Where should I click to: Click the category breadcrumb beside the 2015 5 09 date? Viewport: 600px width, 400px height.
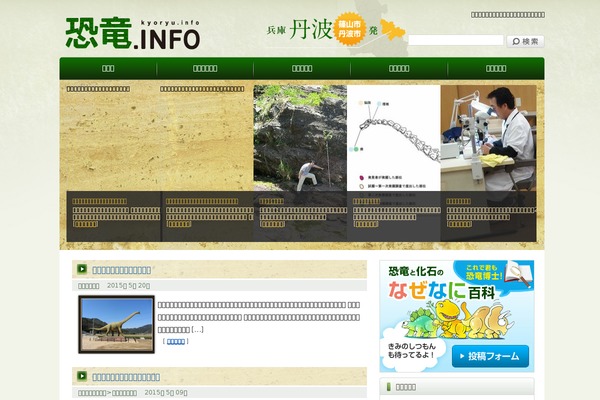(107, 393)
